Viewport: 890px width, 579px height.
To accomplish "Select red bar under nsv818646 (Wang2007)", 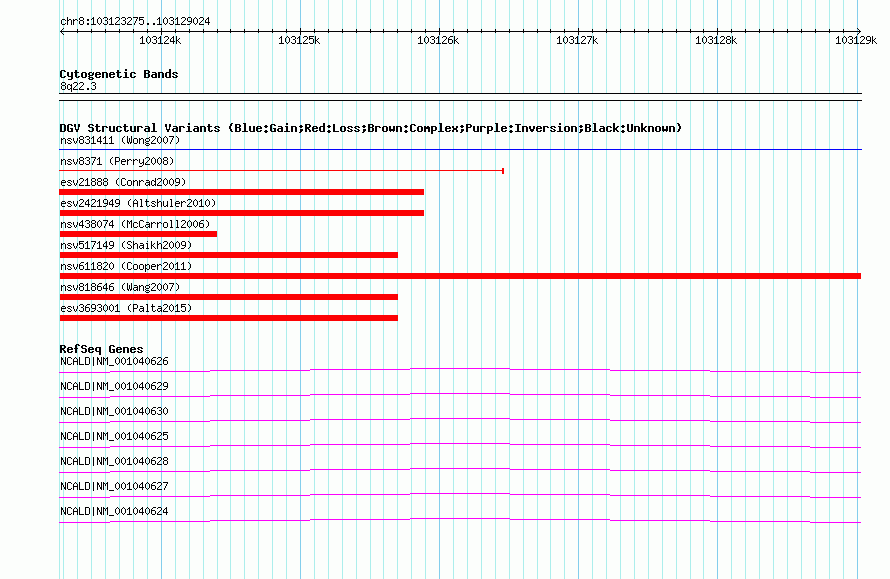I will 229,297.
